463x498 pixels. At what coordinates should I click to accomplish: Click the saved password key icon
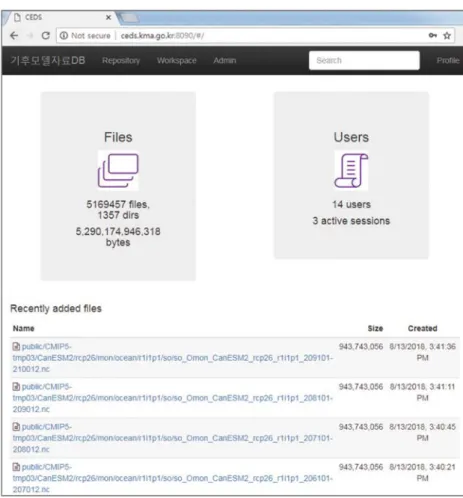click(x=433, y=35)
